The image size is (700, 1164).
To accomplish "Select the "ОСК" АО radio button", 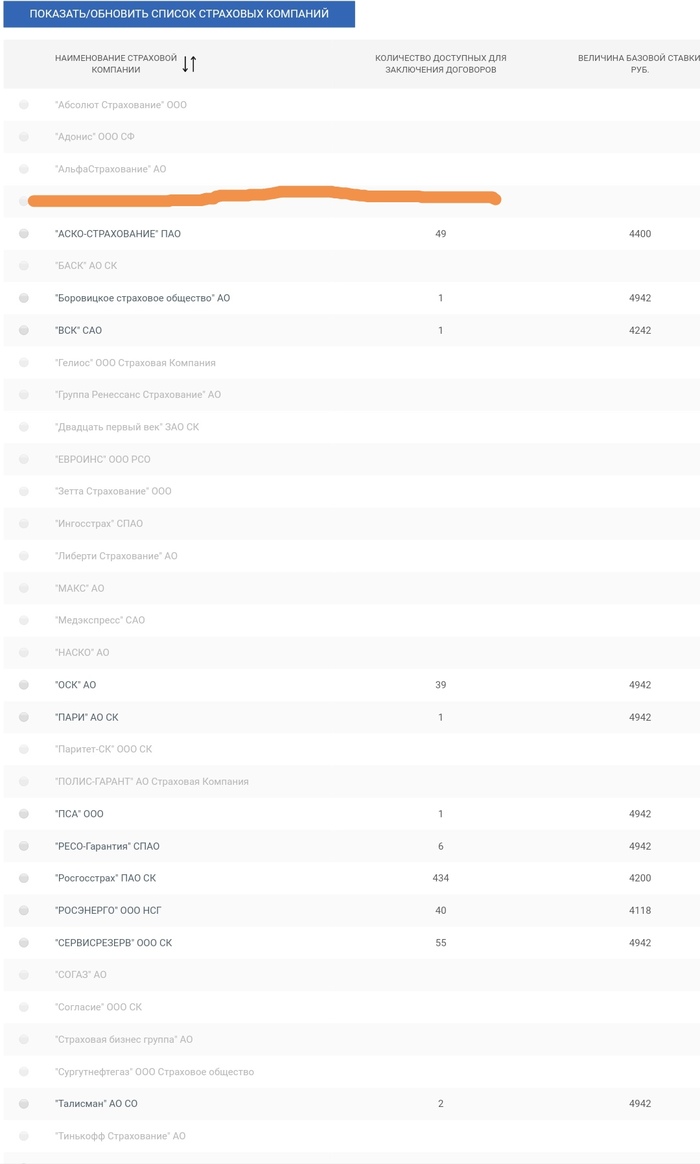I will click(x=24, y=685).
